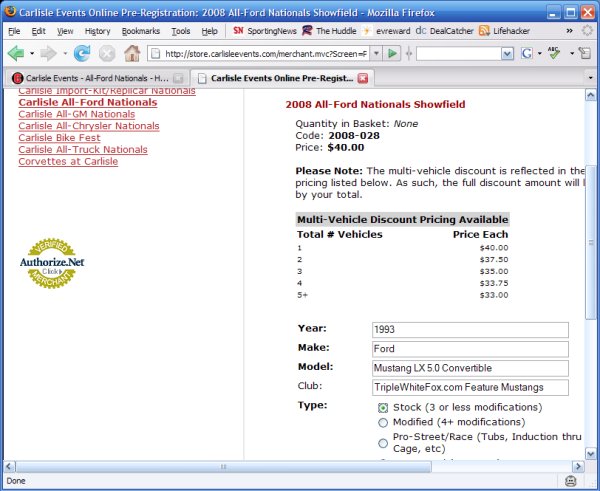Switch to the Carlisle Events All-Ford Nationals tab
Image resolution: width=600 pixels, height=491 pixels.
[x=96, y=78]
